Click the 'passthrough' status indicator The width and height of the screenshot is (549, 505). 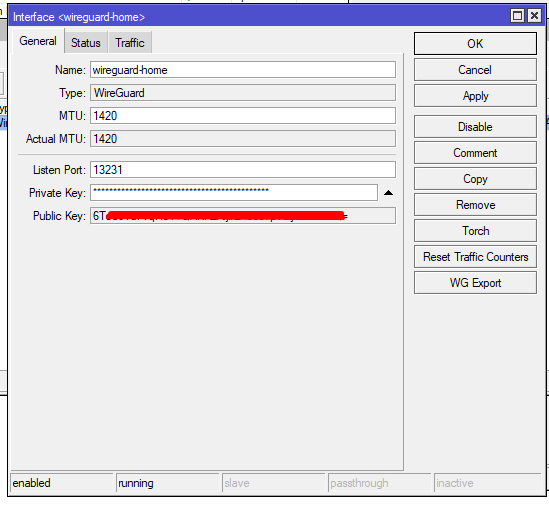(x=380, y=483)
